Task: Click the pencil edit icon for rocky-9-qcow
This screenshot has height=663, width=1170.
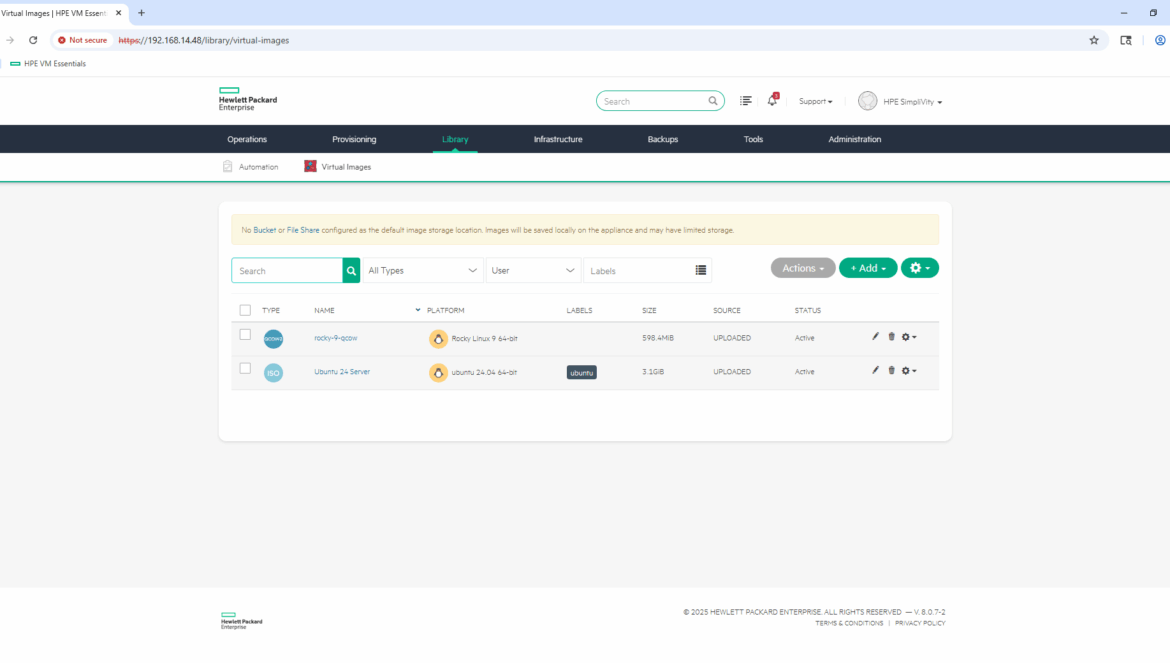Action: (x=875, y=337)
